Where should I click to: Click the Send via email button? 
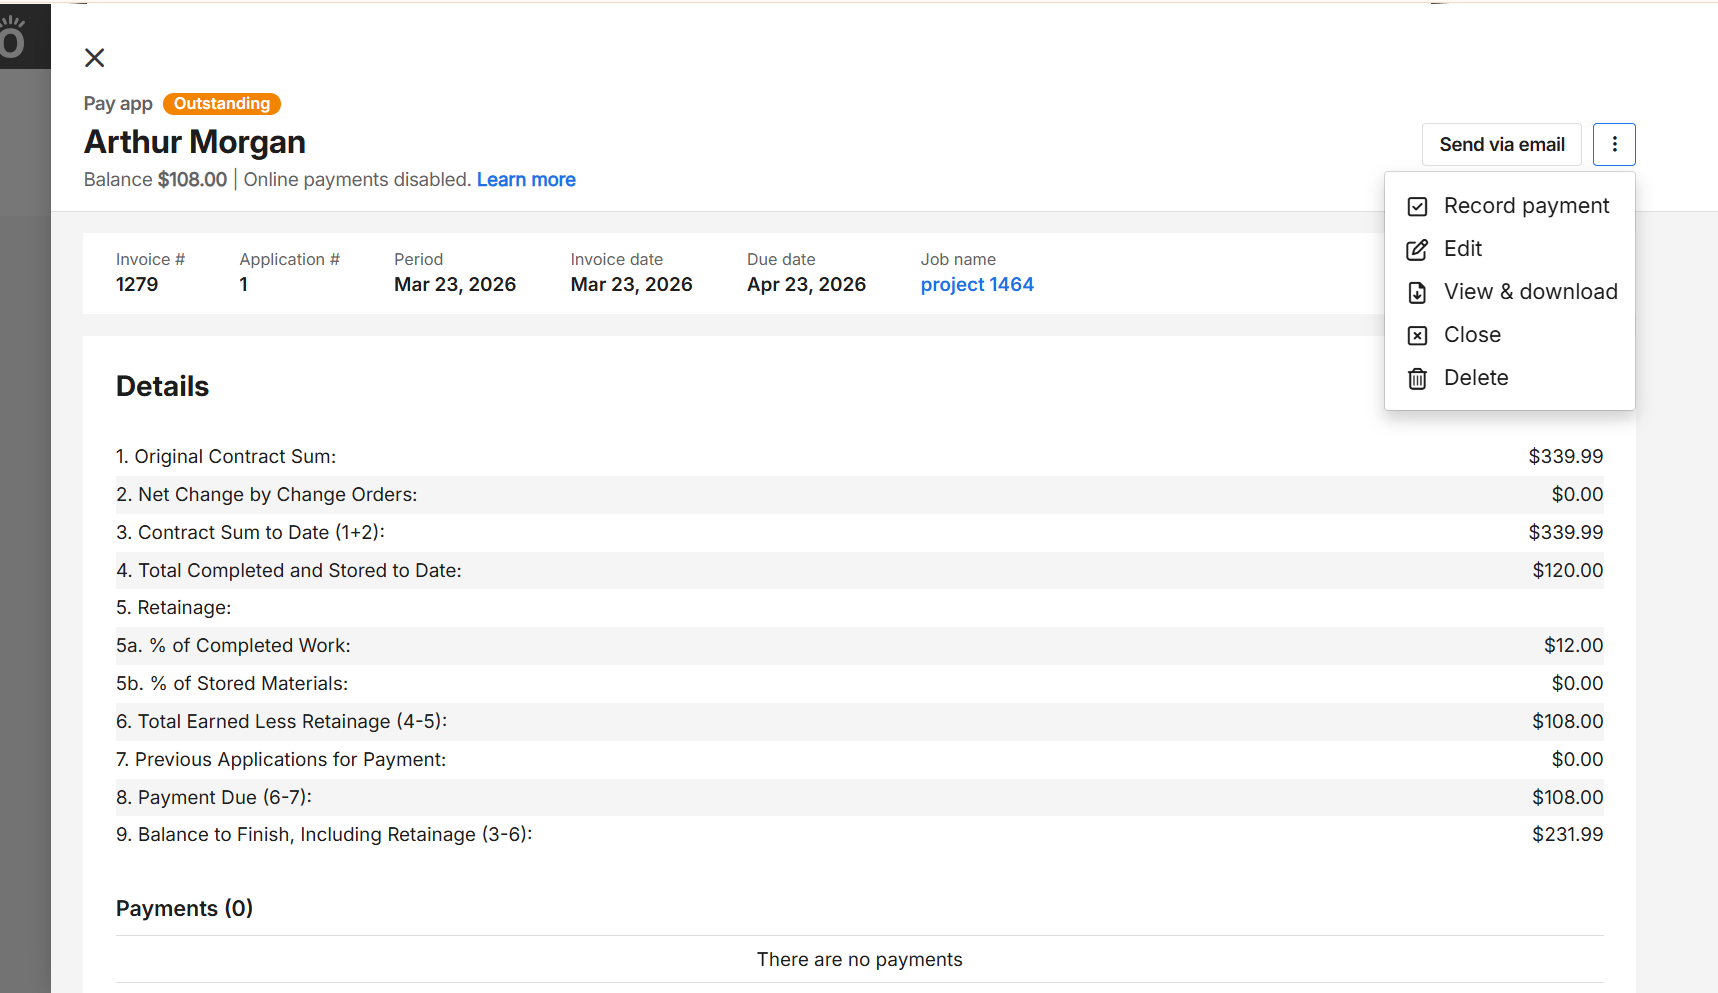click(1501, 145)
